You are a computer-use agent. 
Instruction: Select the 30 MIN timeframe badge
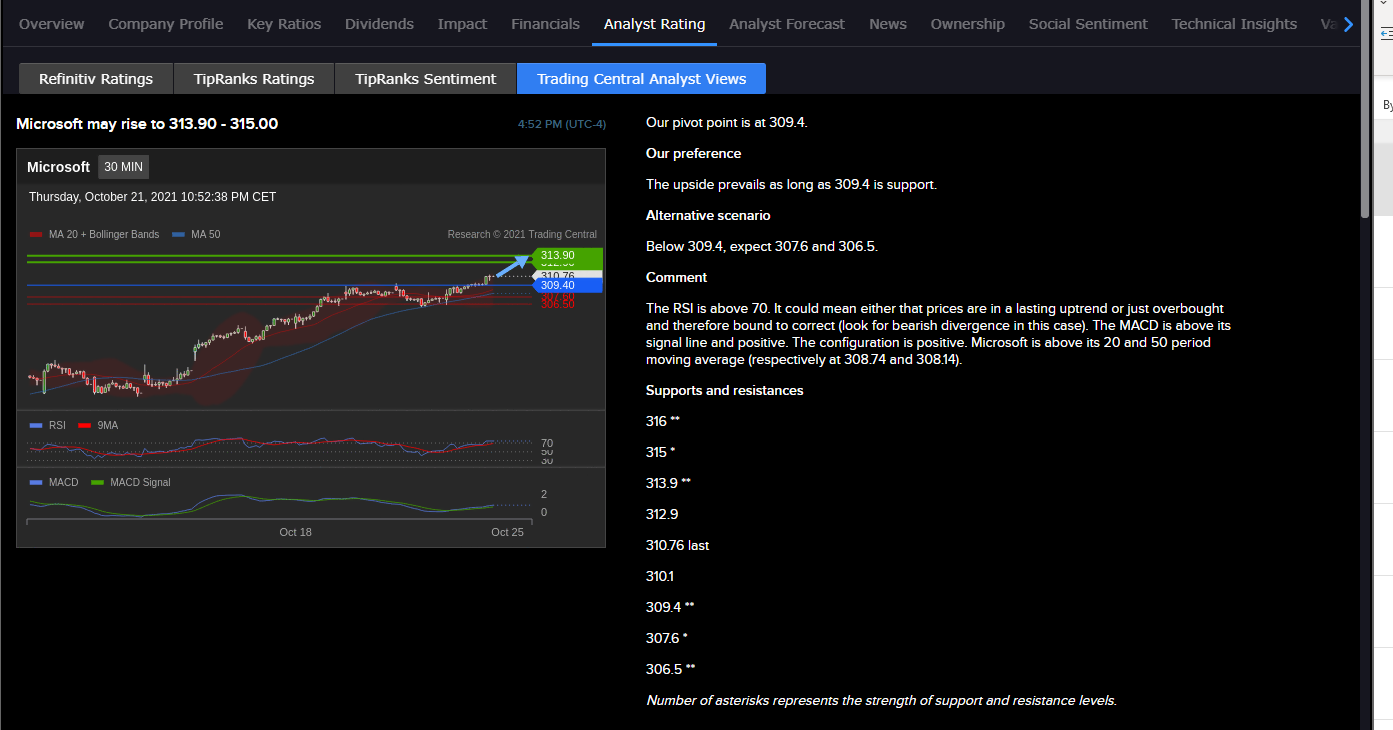(123, 167)
